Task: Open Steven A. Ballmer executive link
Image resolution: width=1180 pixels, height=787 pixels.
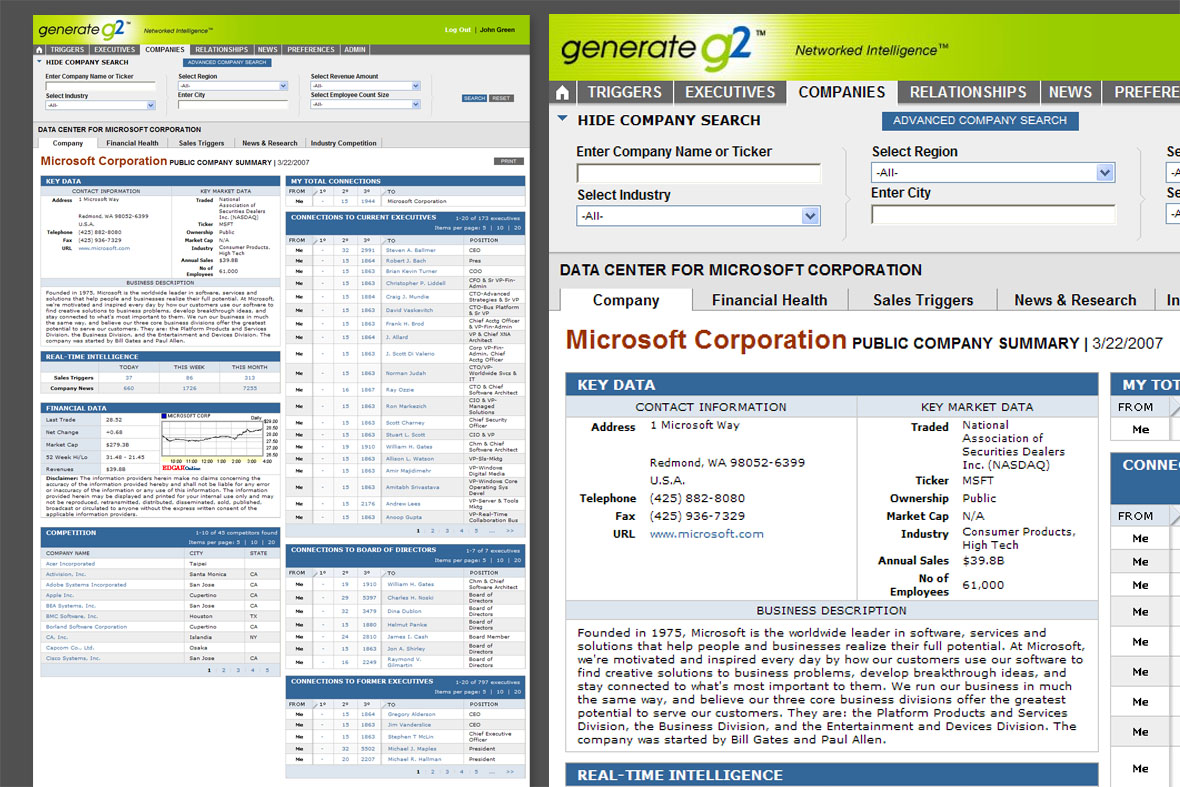Action: 410,250
